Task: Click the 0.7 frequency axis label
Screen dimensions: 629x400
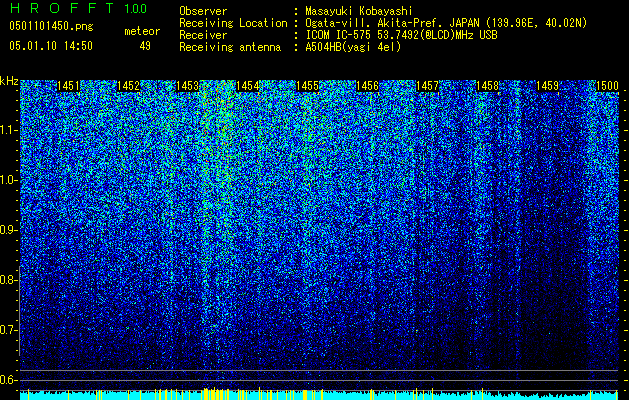Action: 8,330
